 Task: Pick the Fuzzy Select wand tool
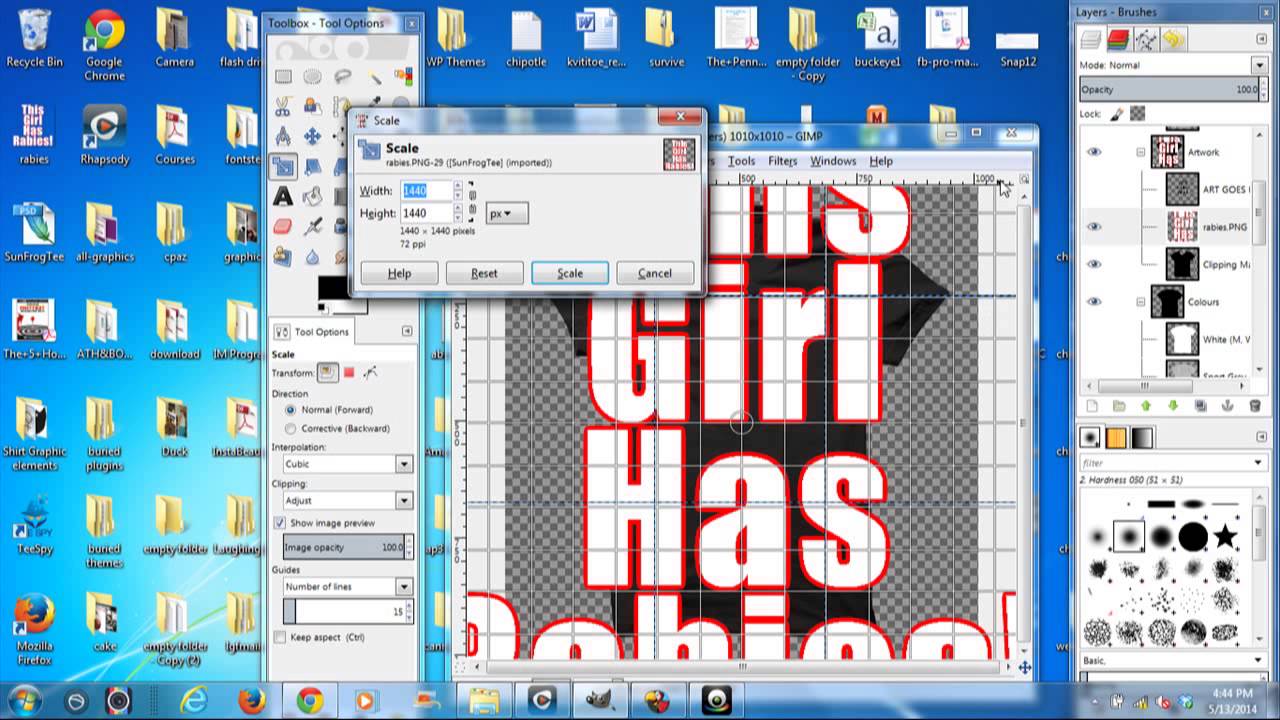point(374,77)
